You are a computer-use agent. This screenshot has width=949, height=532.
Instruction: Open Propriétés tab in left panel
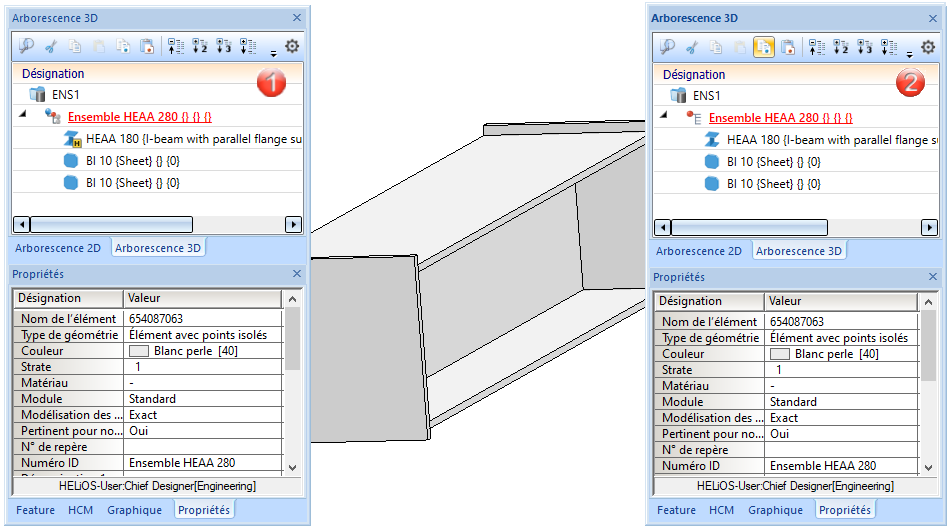pos(204,510)
